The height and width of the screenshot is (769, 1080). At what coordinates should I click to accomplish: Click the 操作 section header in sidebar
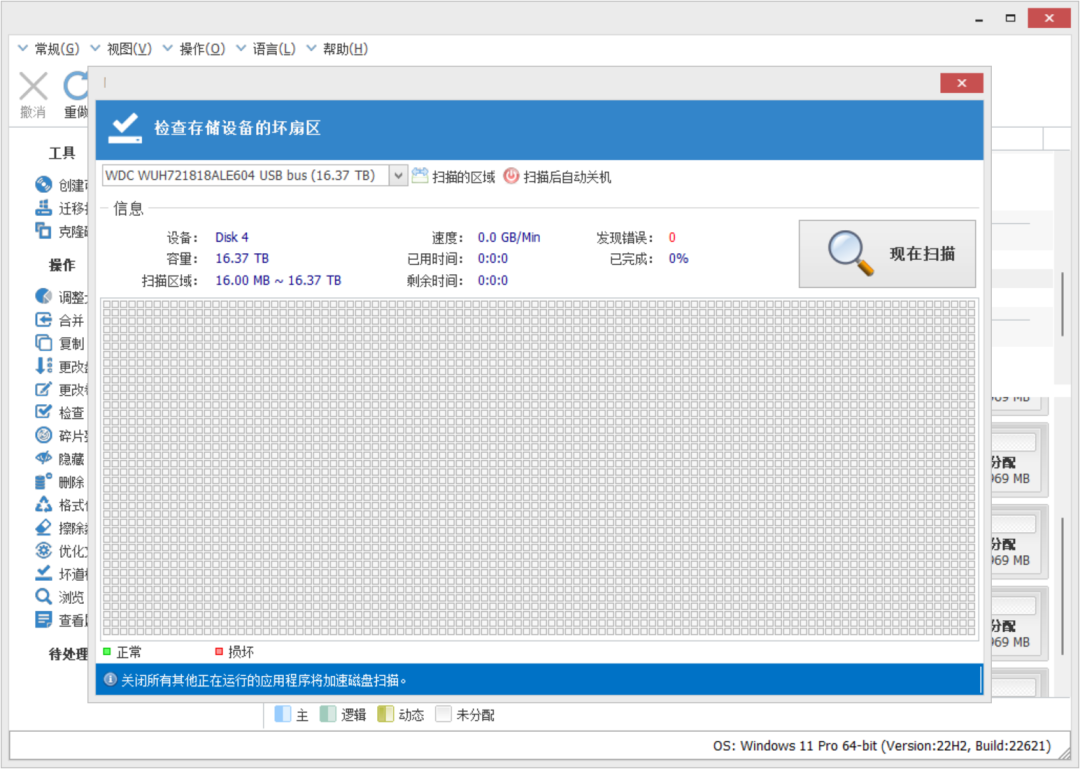[x=62, y=265]
